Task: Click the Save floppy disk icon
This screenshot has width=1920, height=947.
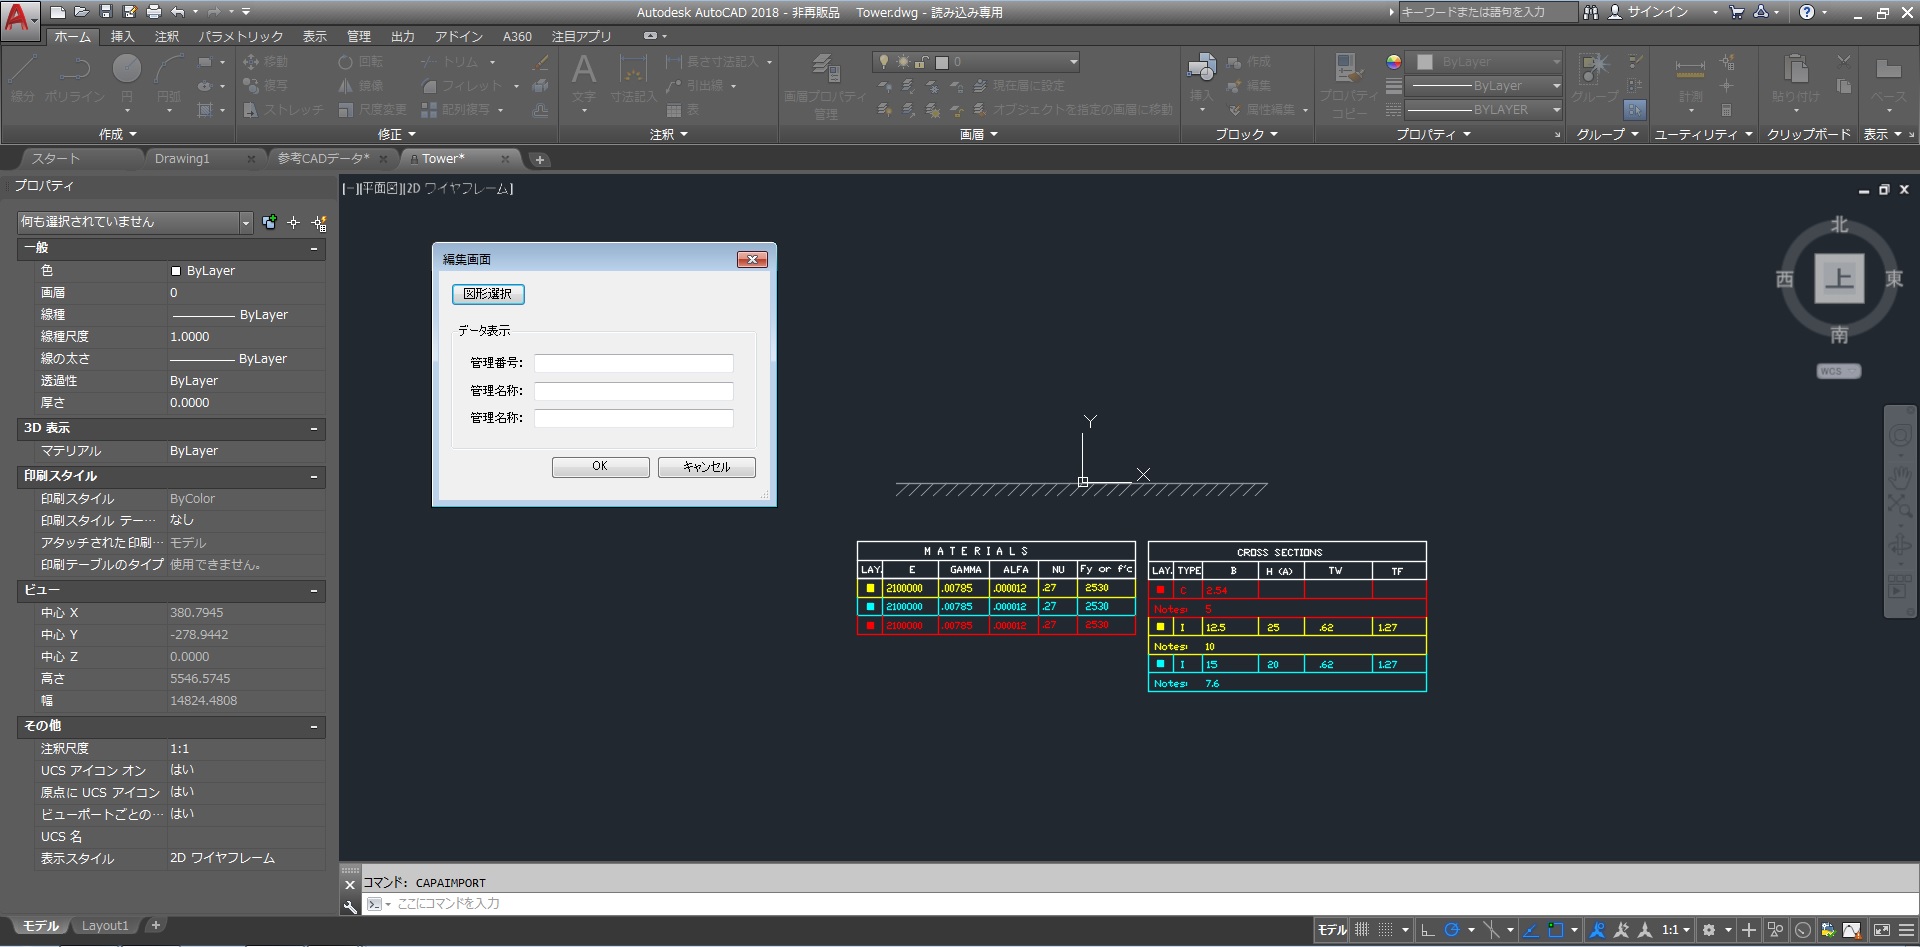Action: point(105,12)
